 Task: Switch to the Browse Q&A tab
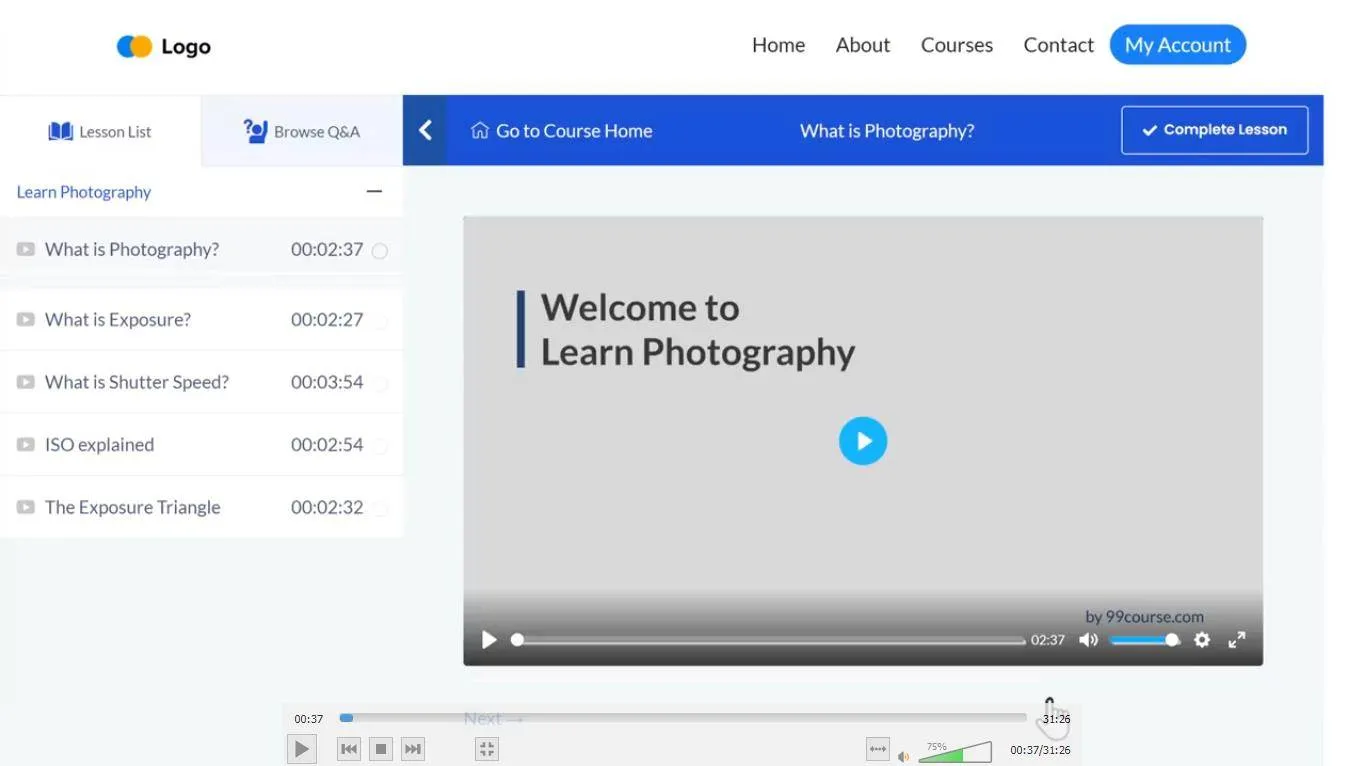[x=302, y=131]
